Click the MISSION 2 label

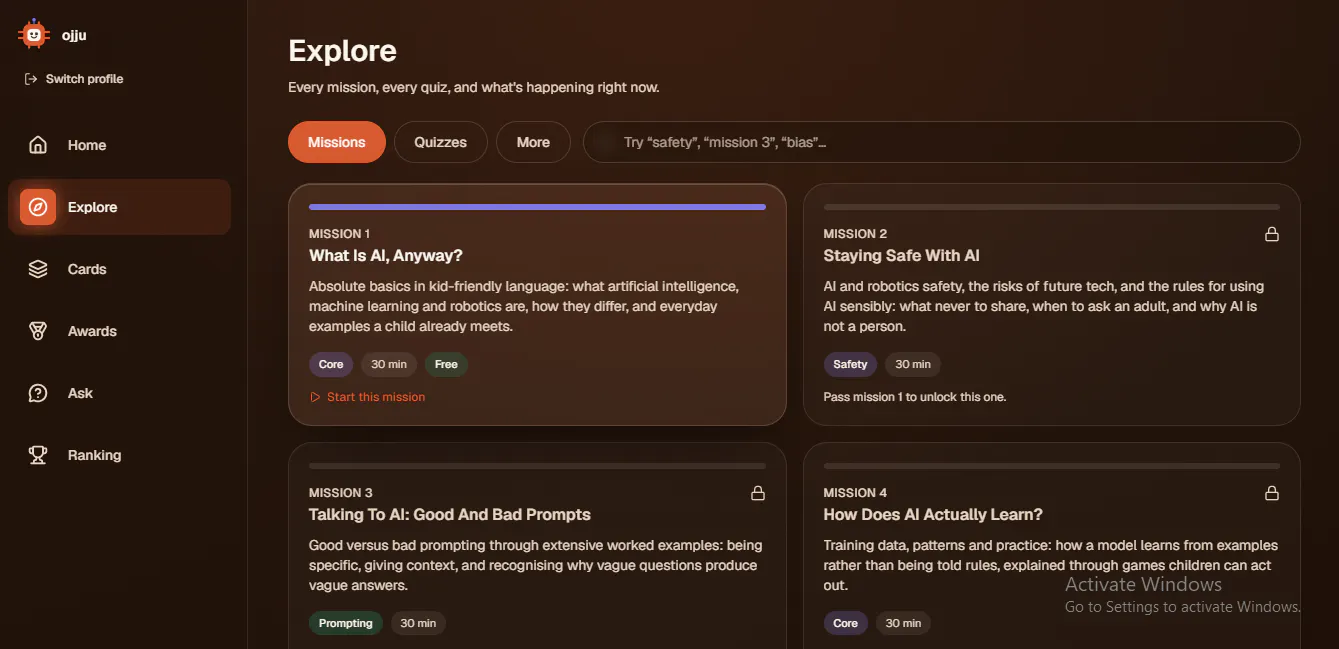[855, 234]
